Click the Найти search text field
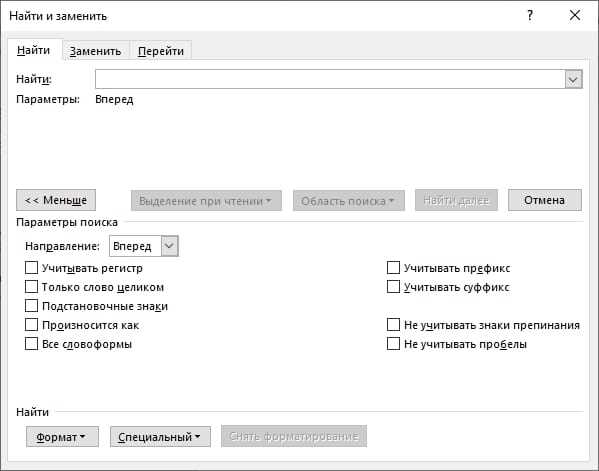The width and height of the screenshot is (599, 471). (330, 79)
